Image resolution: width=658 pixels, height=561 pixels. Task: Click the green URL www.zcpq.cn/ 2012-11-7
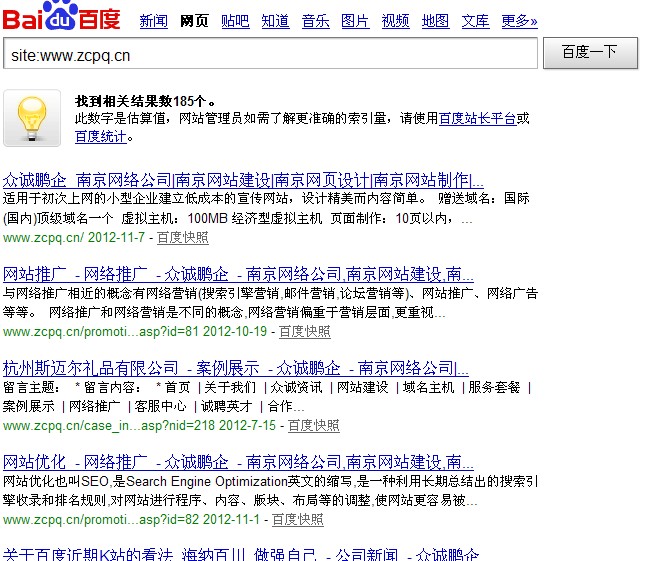74,238
